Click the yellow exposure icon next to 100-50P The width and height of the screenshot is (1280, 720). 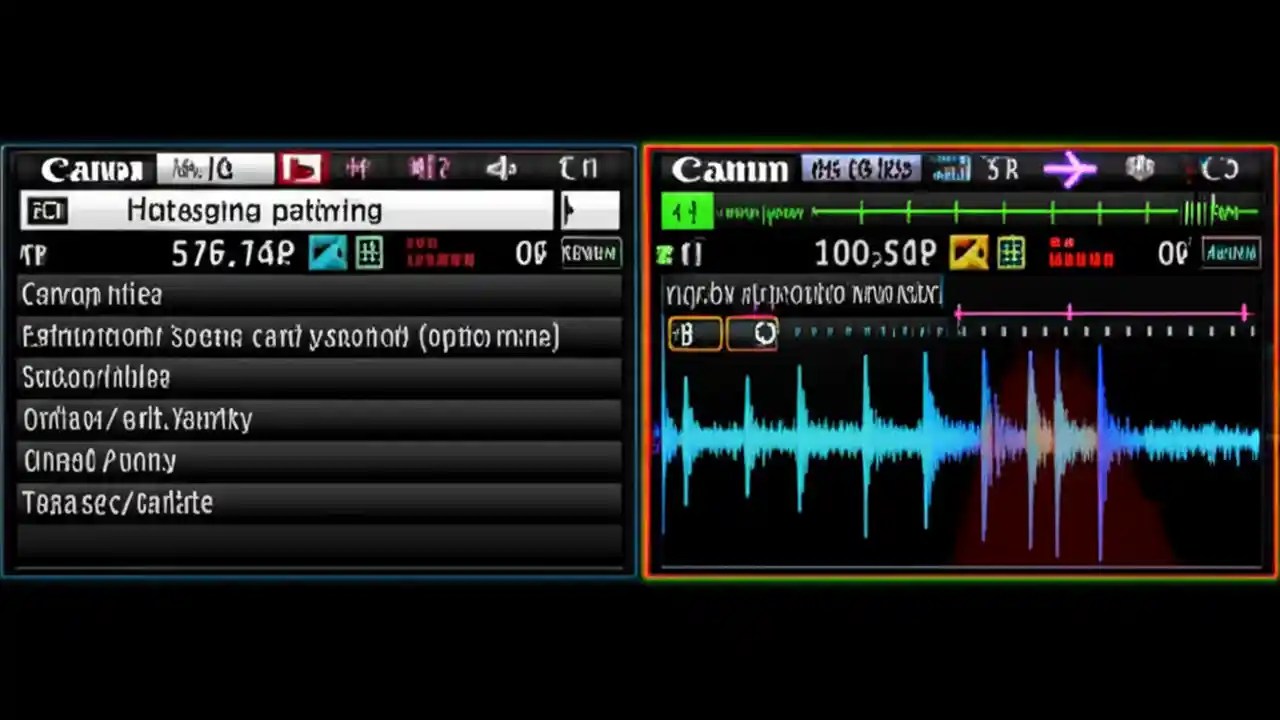click(x=968, y=252)
